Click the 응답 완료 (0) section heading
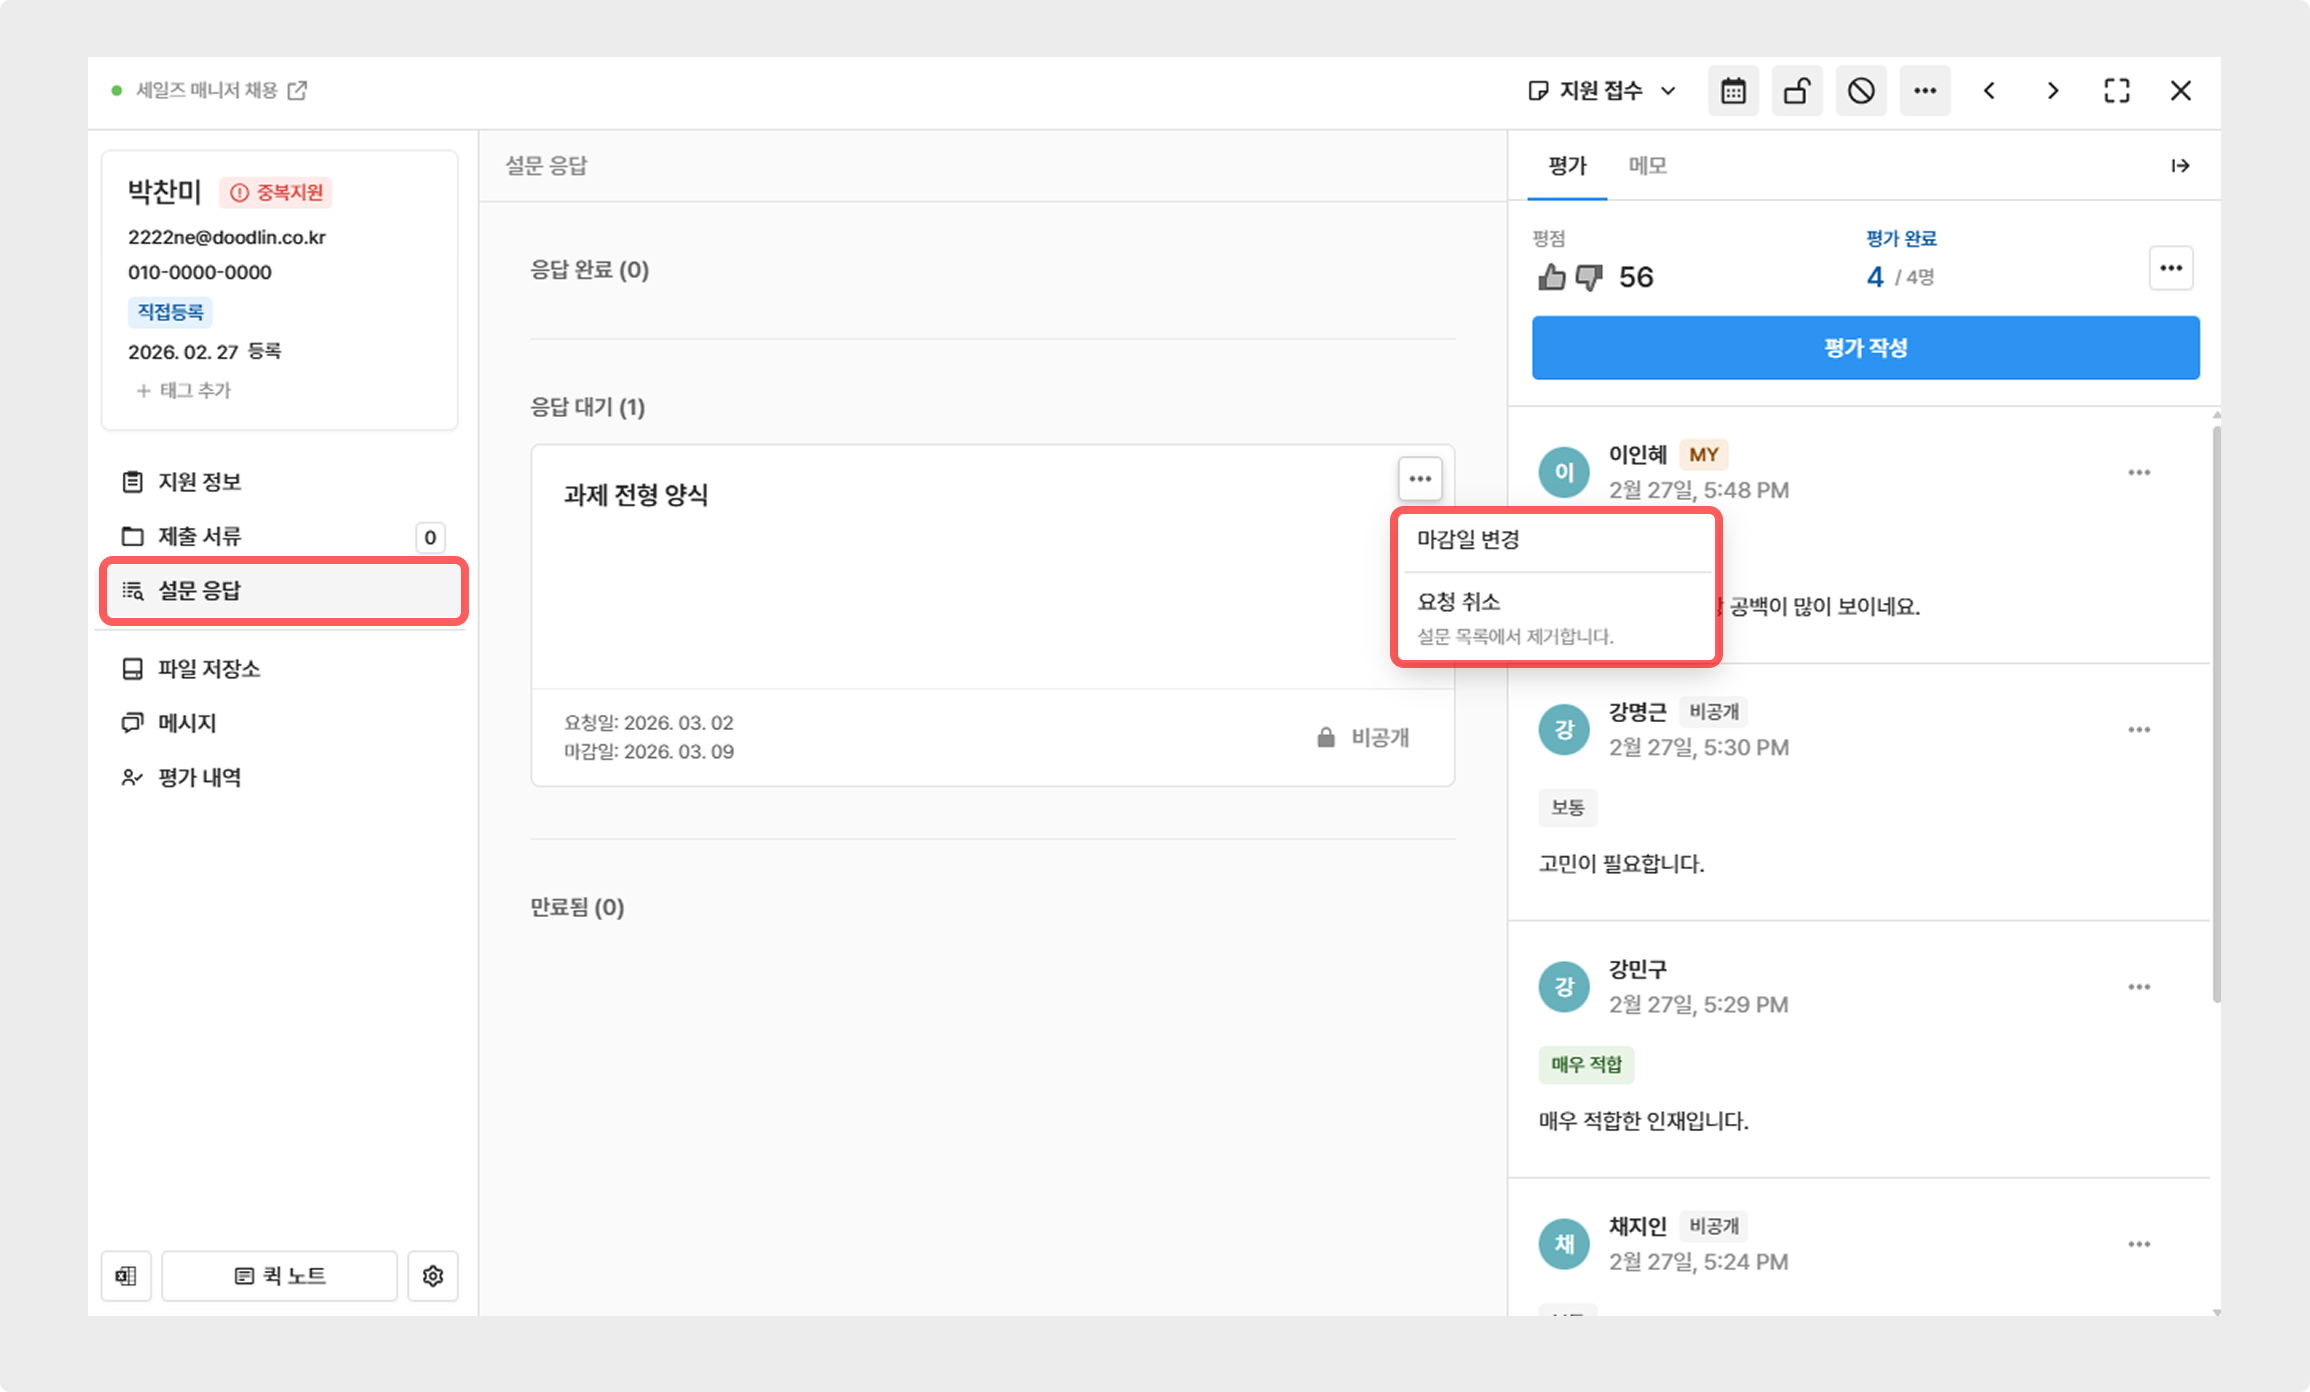The height and width of the screenshot is (1392, 2310). click(x=589, y=270)
